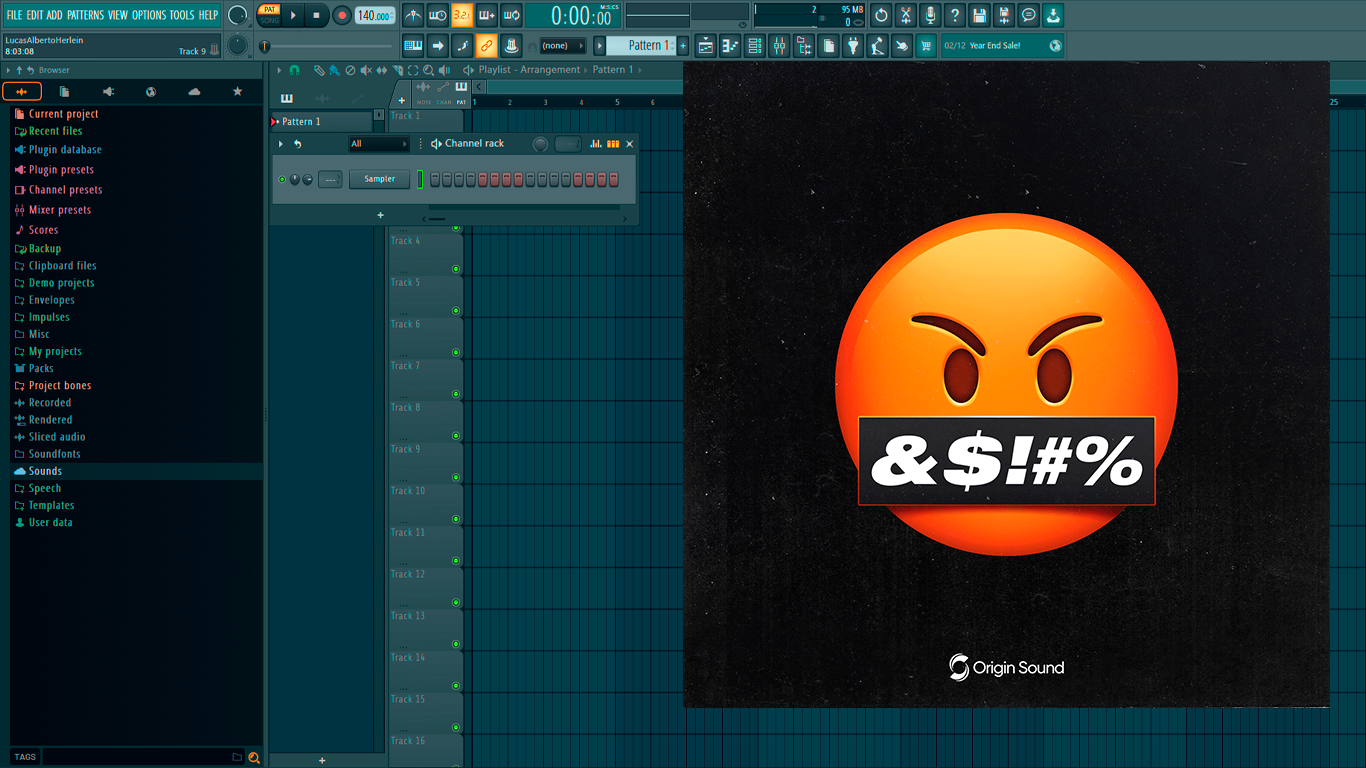Adjust the Sampler channel panning knob
The height and width of the screenshot is (768, 1366).
(295, 179)
